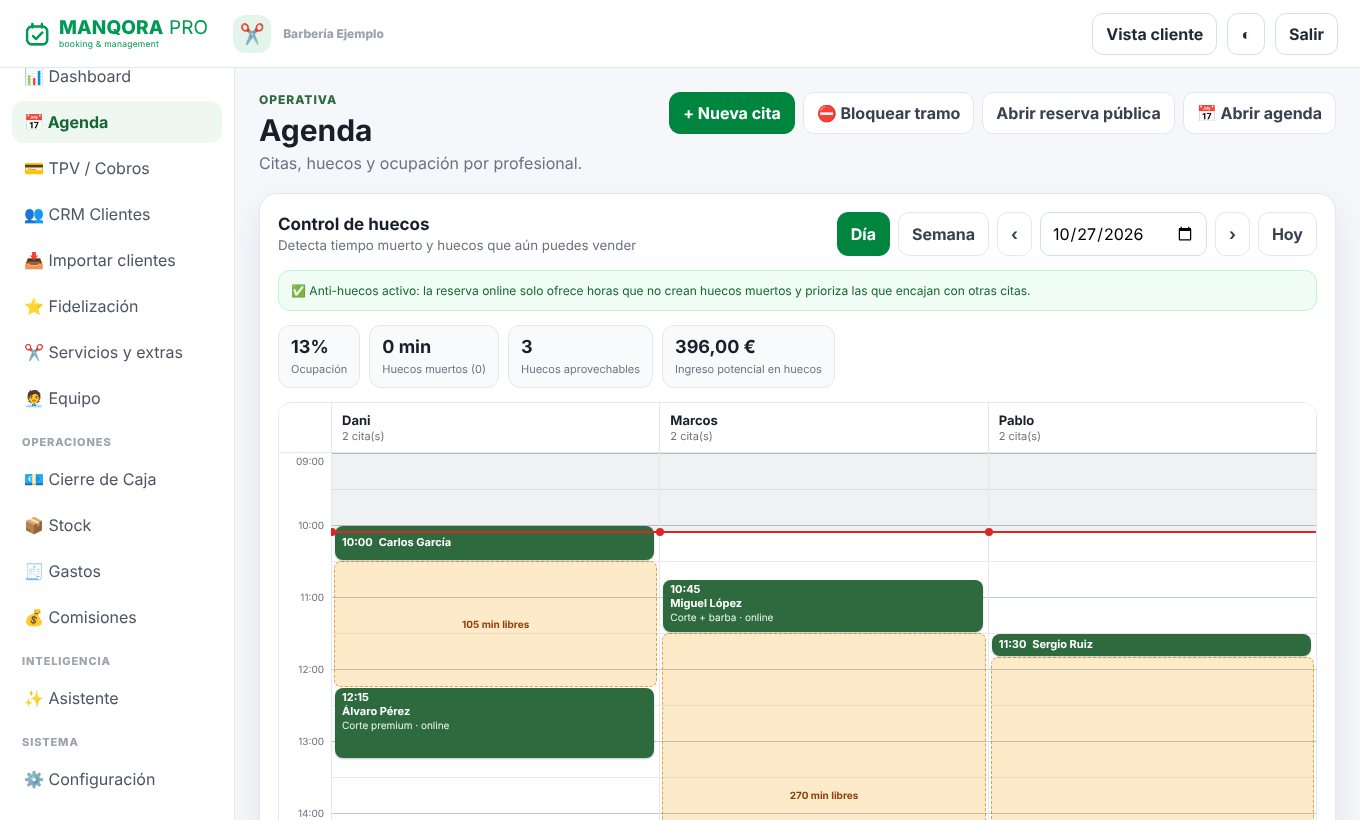Click Bloquear tramo button
1360x820 pixels.
(x=889, y=113)
